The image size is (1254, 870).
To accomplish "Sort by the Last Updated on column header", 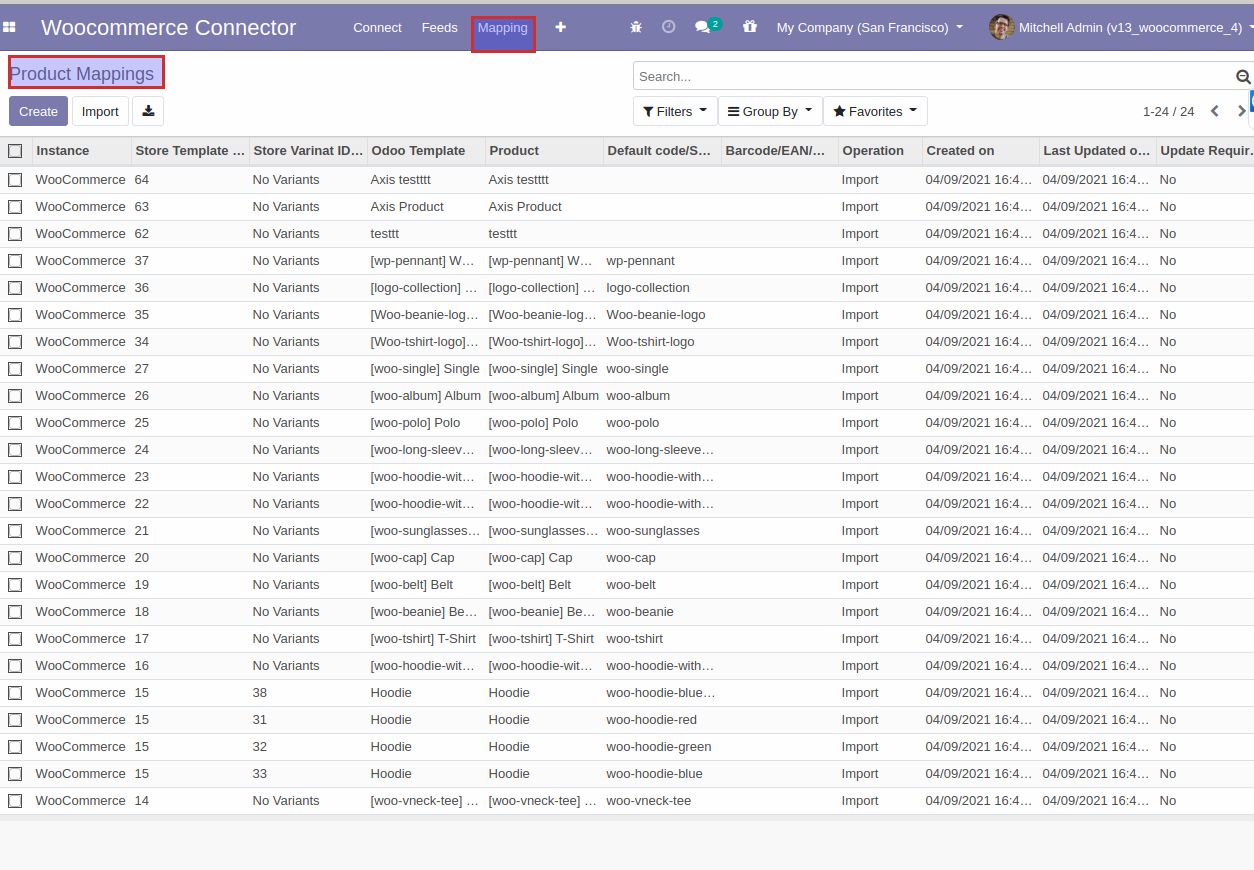I will (x=1097, y=151).
